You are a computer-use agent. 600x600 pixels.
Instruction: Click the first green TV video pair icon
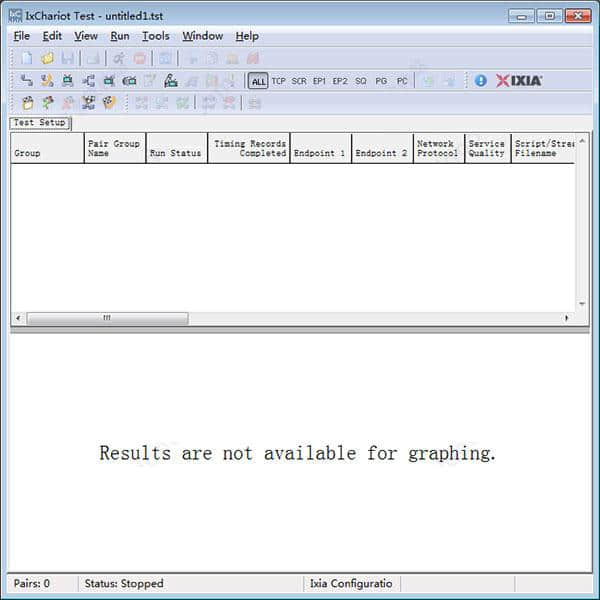click(68, 81)
